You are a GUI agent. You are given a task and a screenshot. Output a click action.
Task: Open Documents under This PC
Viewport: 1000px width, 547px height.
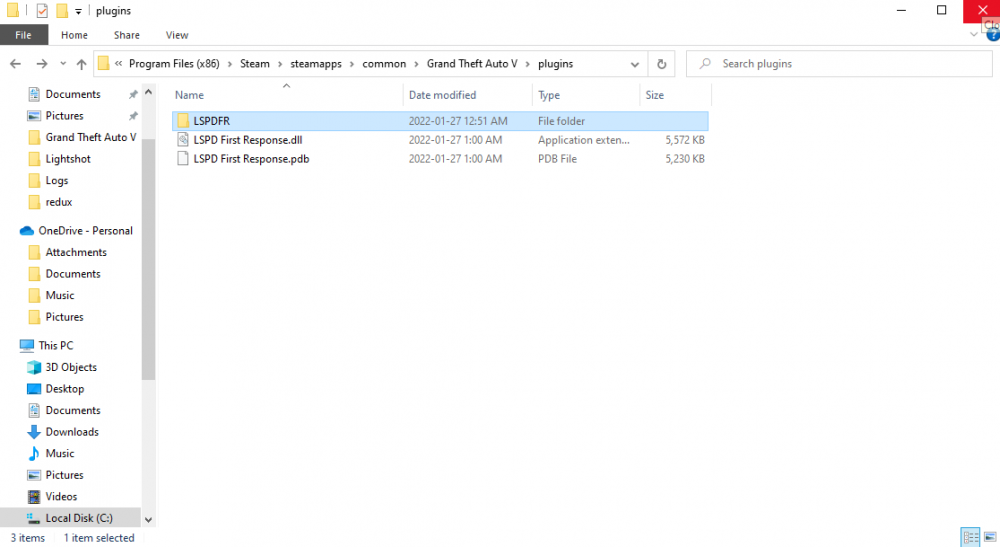coord(73,411)
